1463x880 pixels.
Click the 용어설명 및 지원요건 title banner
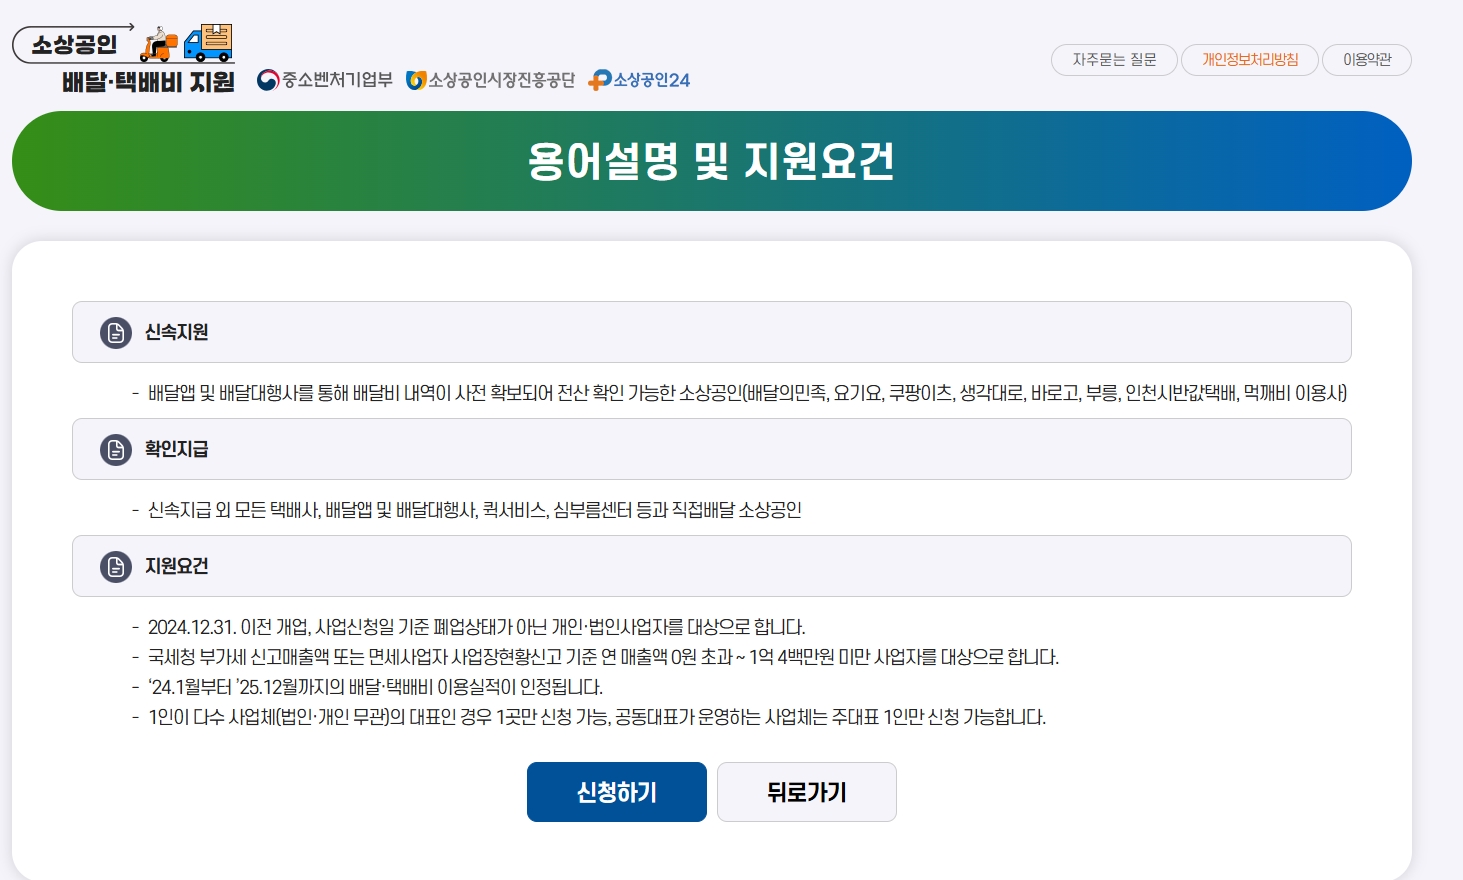click(711, 160)
